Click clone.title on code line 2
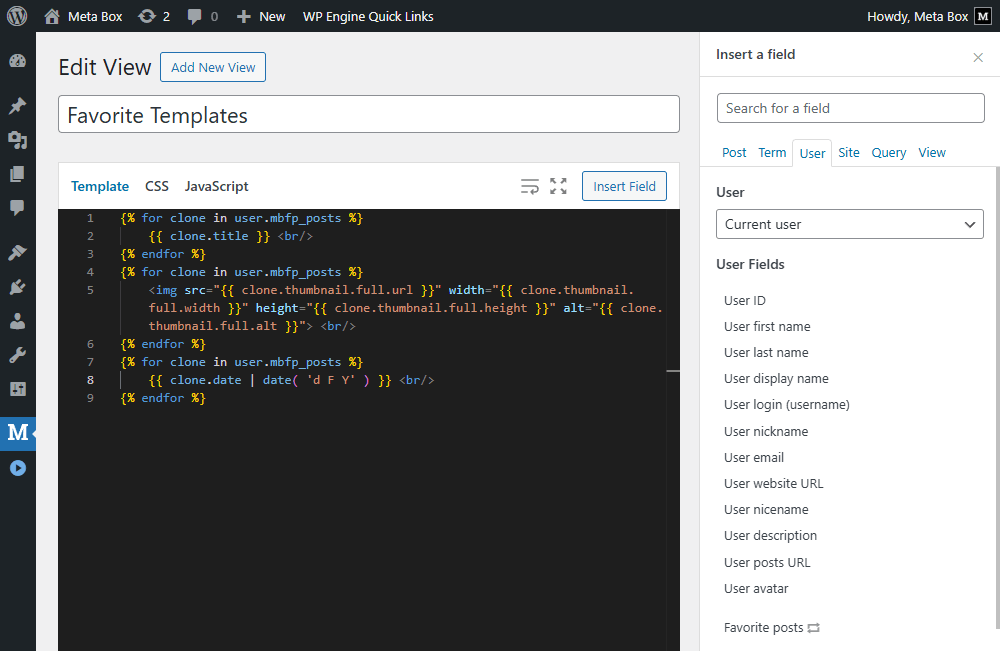Screen dimensions: 1000x651 click(x=209, y=236)
